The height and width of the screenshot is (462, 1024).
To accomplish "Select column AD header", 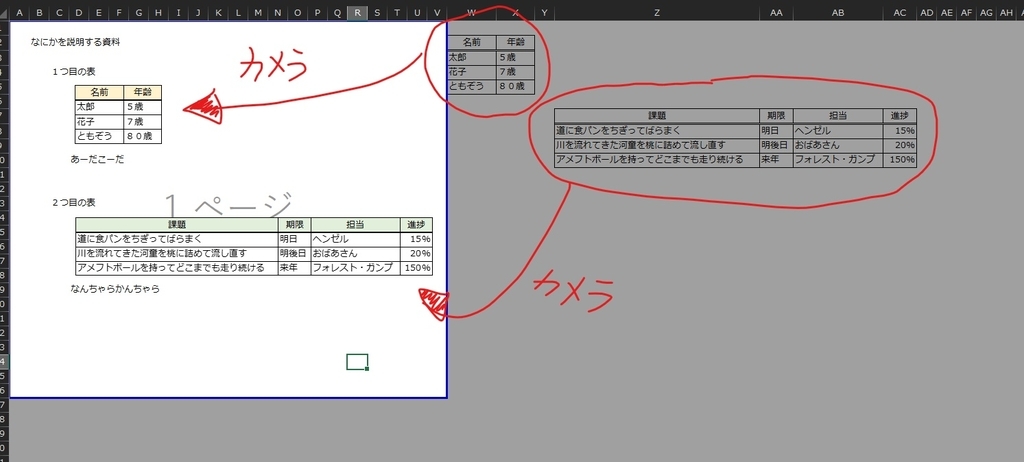I will (x=927, y=12).
